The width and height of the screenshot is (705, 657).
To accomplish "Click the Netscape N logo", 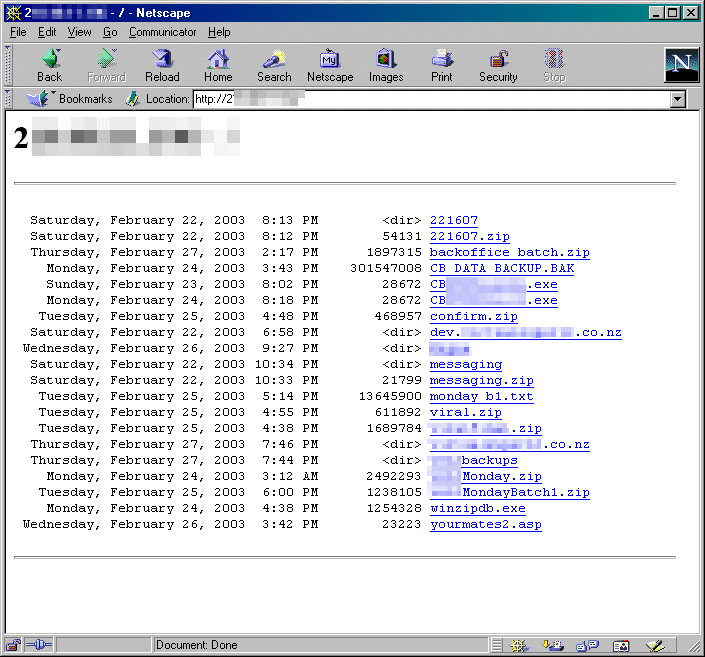I will point(681,65).
